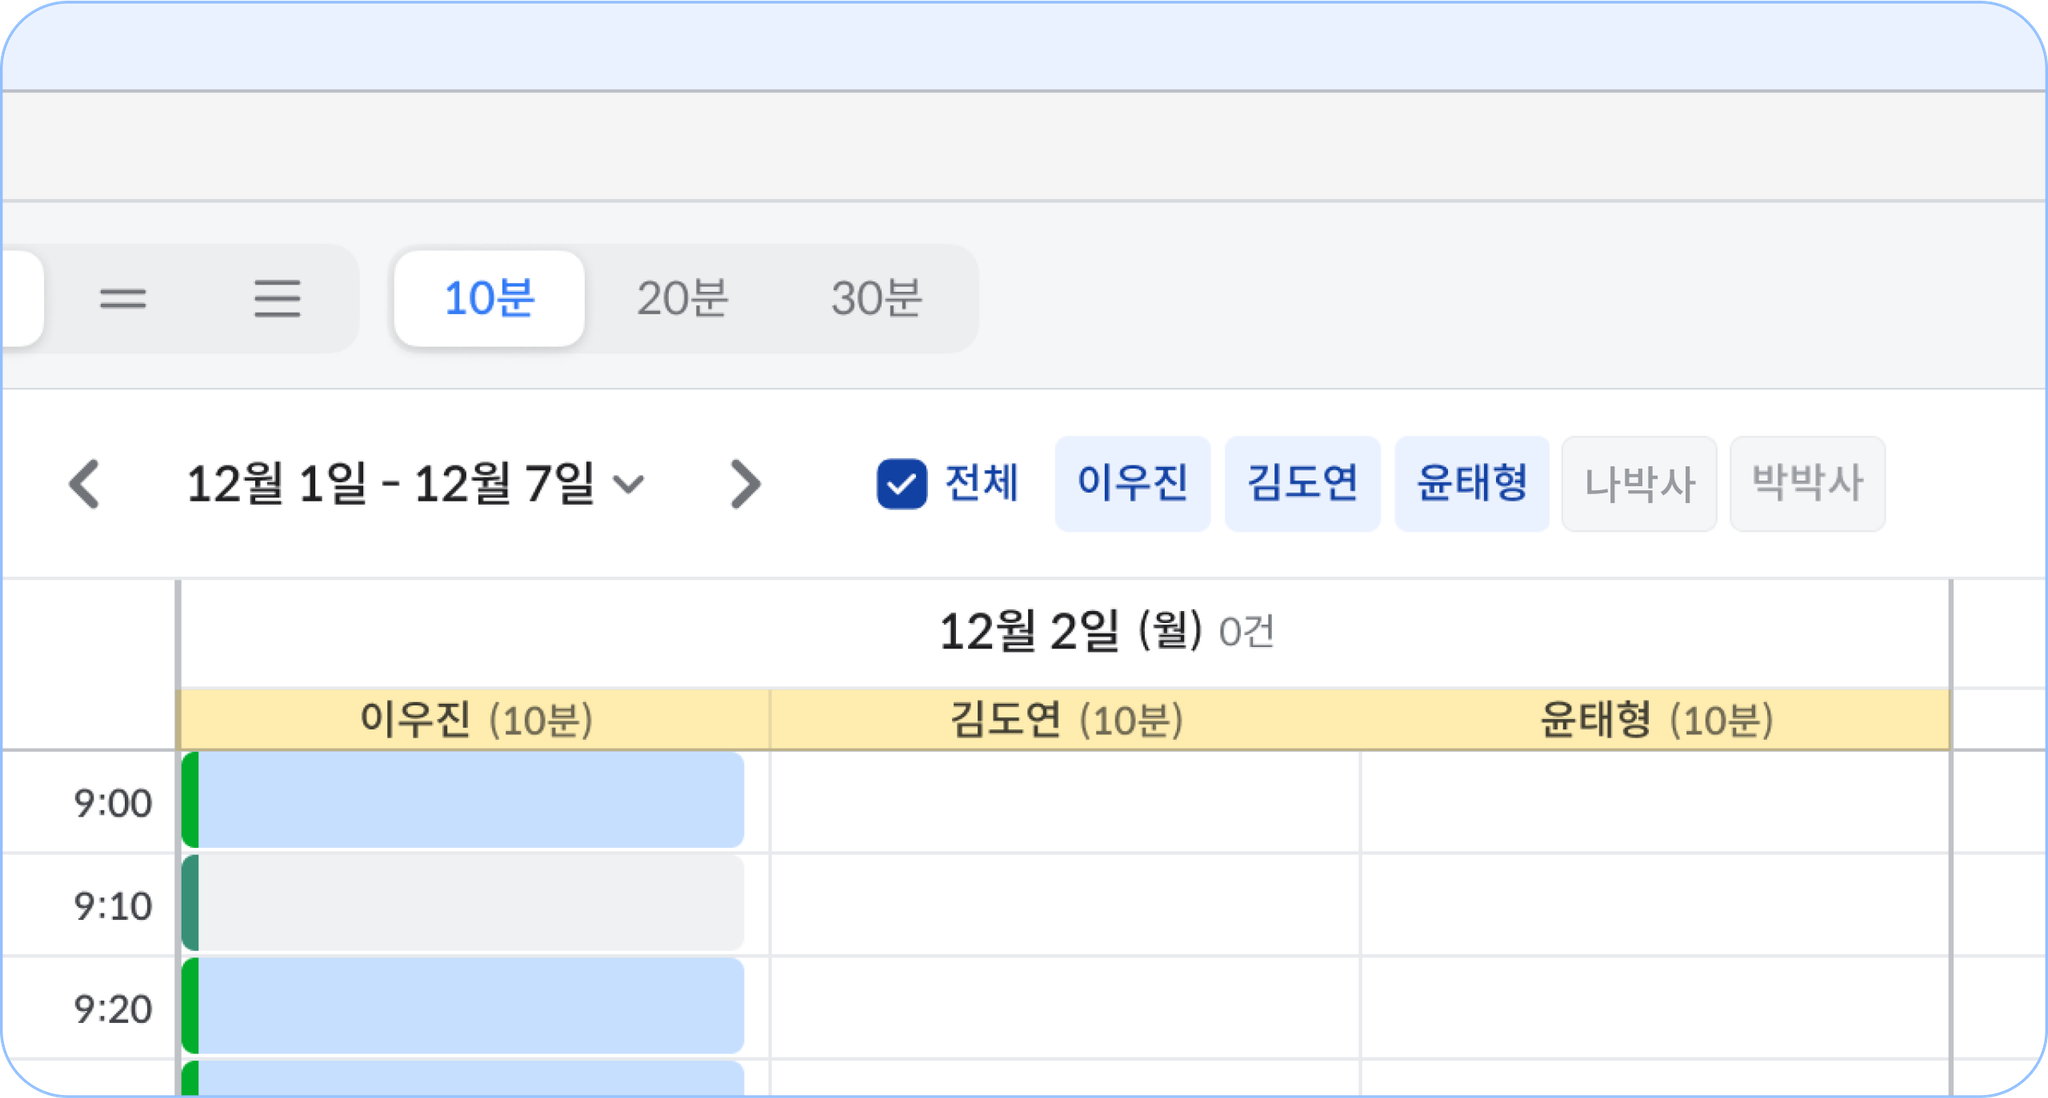
Task: Select the three-line row density icon
Action: tap(277, 299)
